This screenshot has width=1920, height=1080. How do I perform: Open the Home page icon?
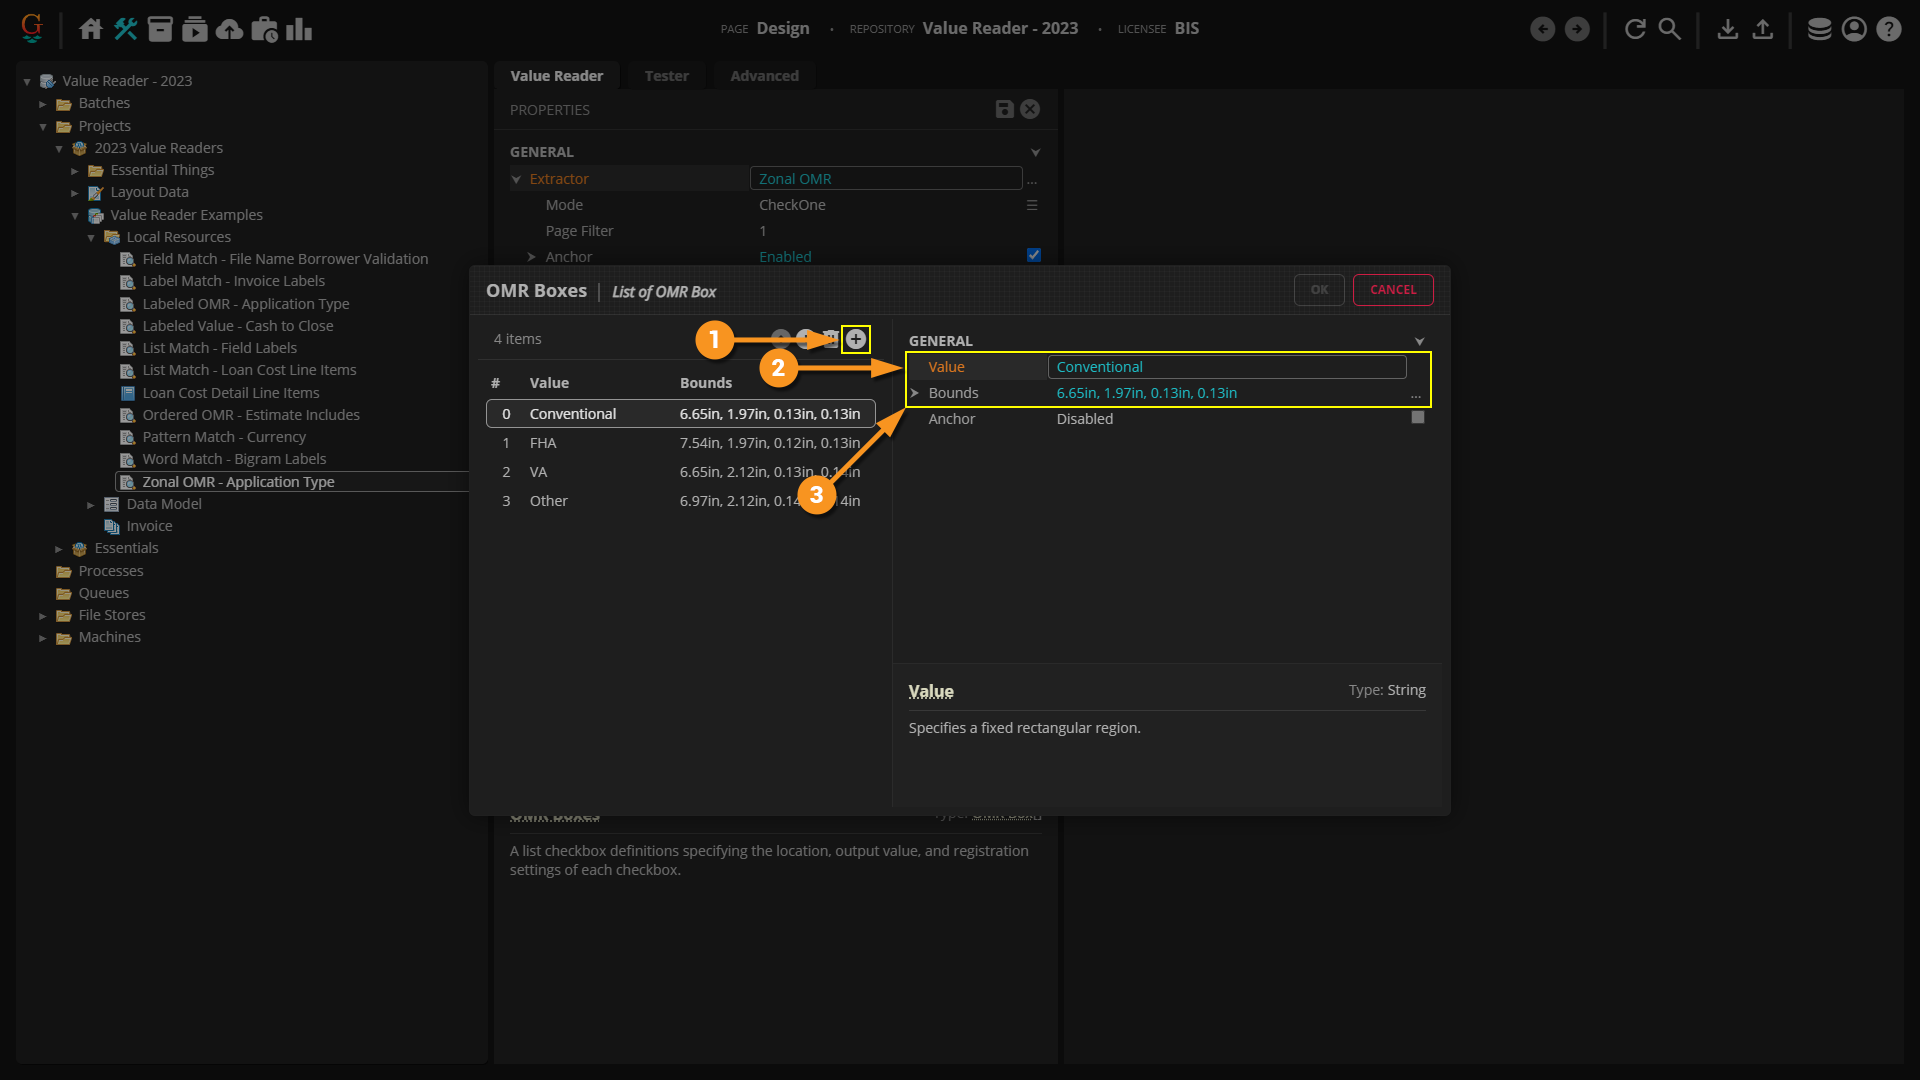[x=91, y=29]
